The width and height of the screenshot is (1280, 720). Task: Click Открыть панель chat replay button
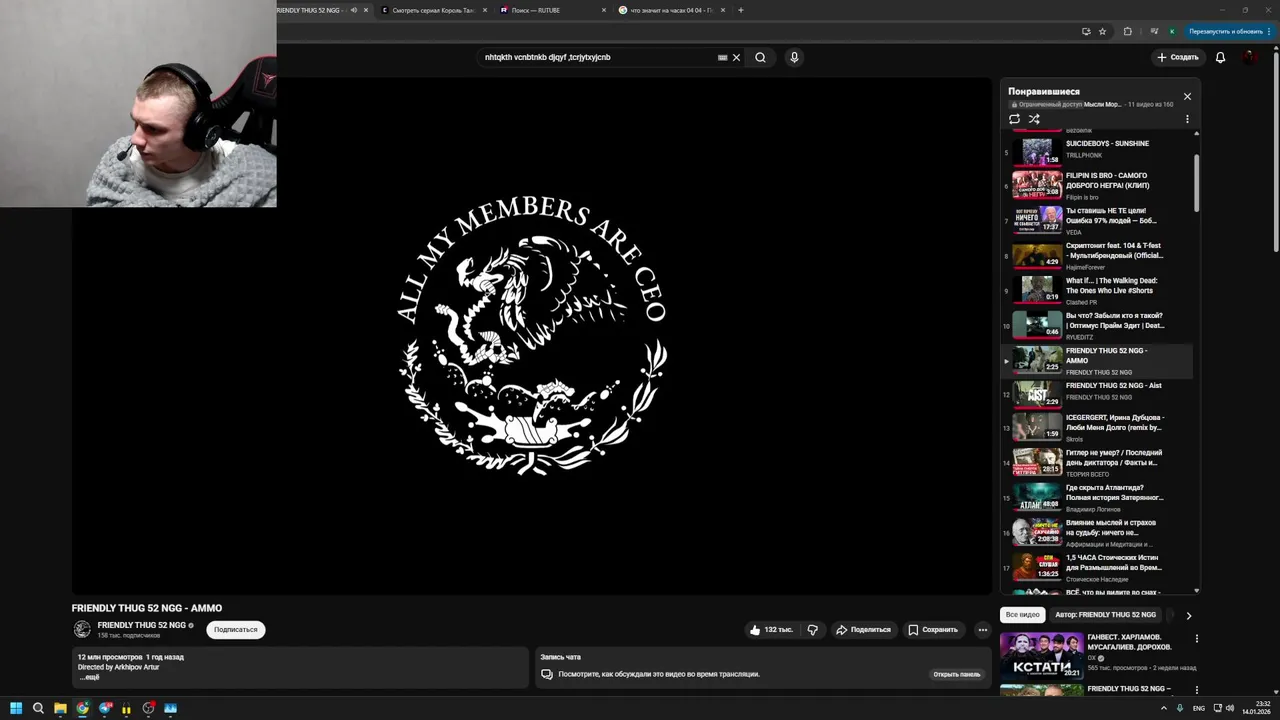pos(956,674)
